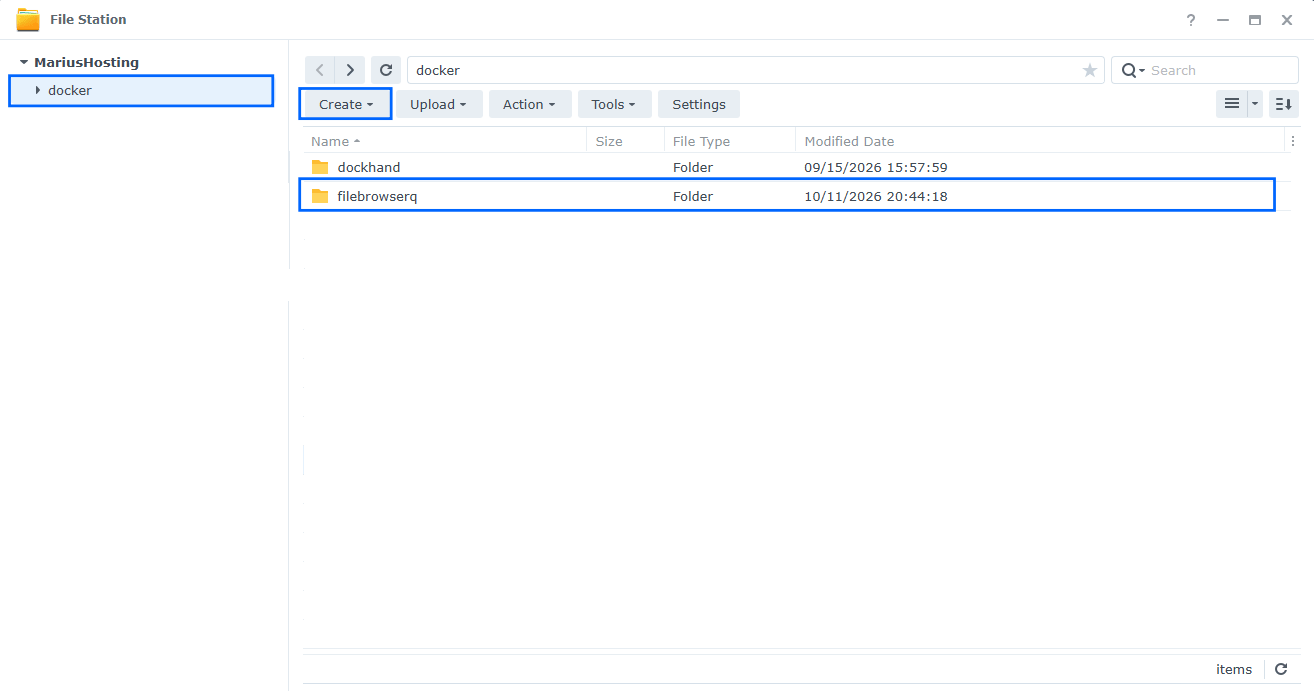This screenshot has width=1314, height=691.
Task: Open the Tools dropdown menu
Action: coord(614,104)
